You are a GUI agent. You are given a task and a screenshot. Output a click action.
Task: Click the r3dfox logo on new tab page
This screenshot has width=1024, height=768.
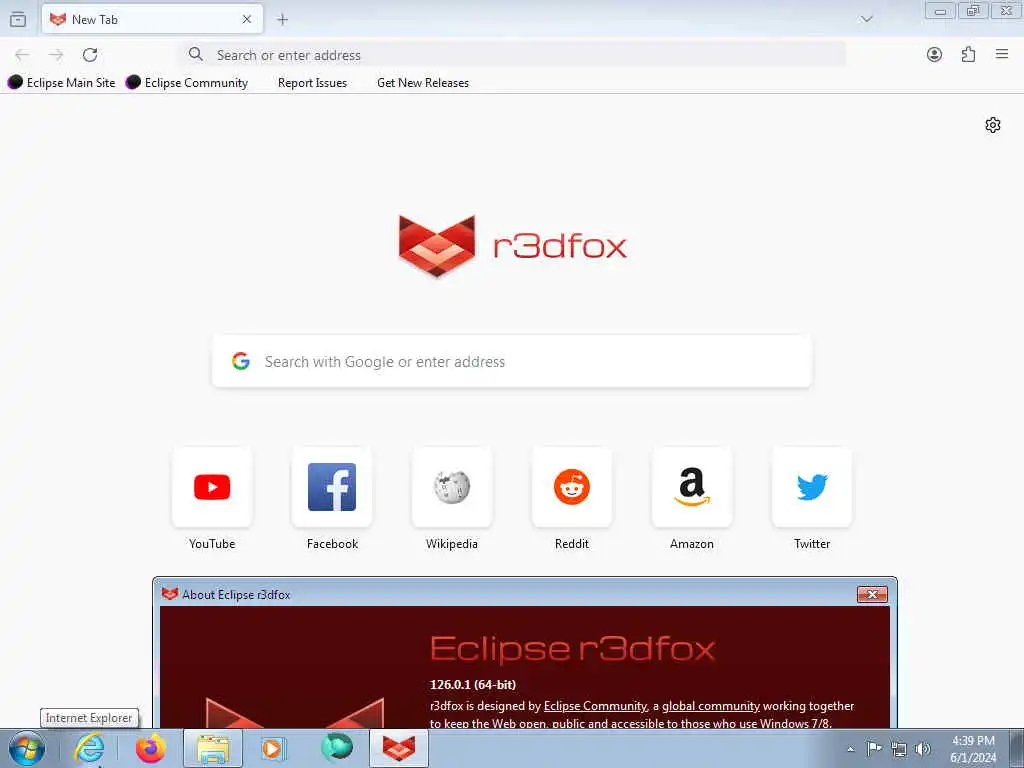pos(512,246)
